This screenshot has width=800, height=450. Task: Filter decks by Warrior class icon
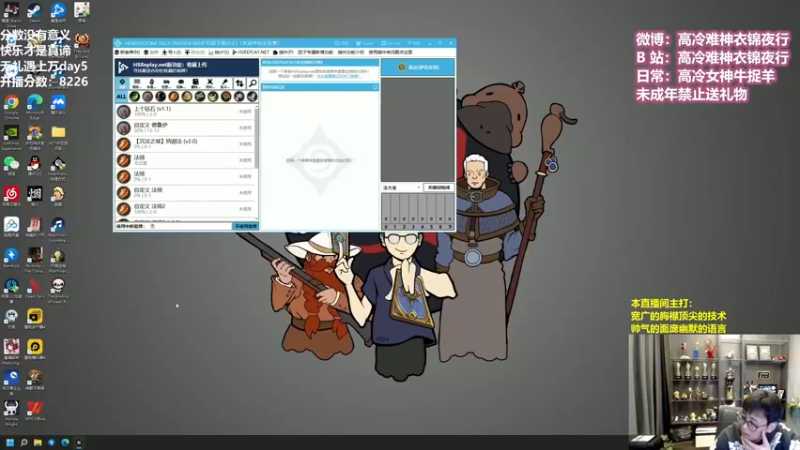pyautogui.click(x=252, y=96)
